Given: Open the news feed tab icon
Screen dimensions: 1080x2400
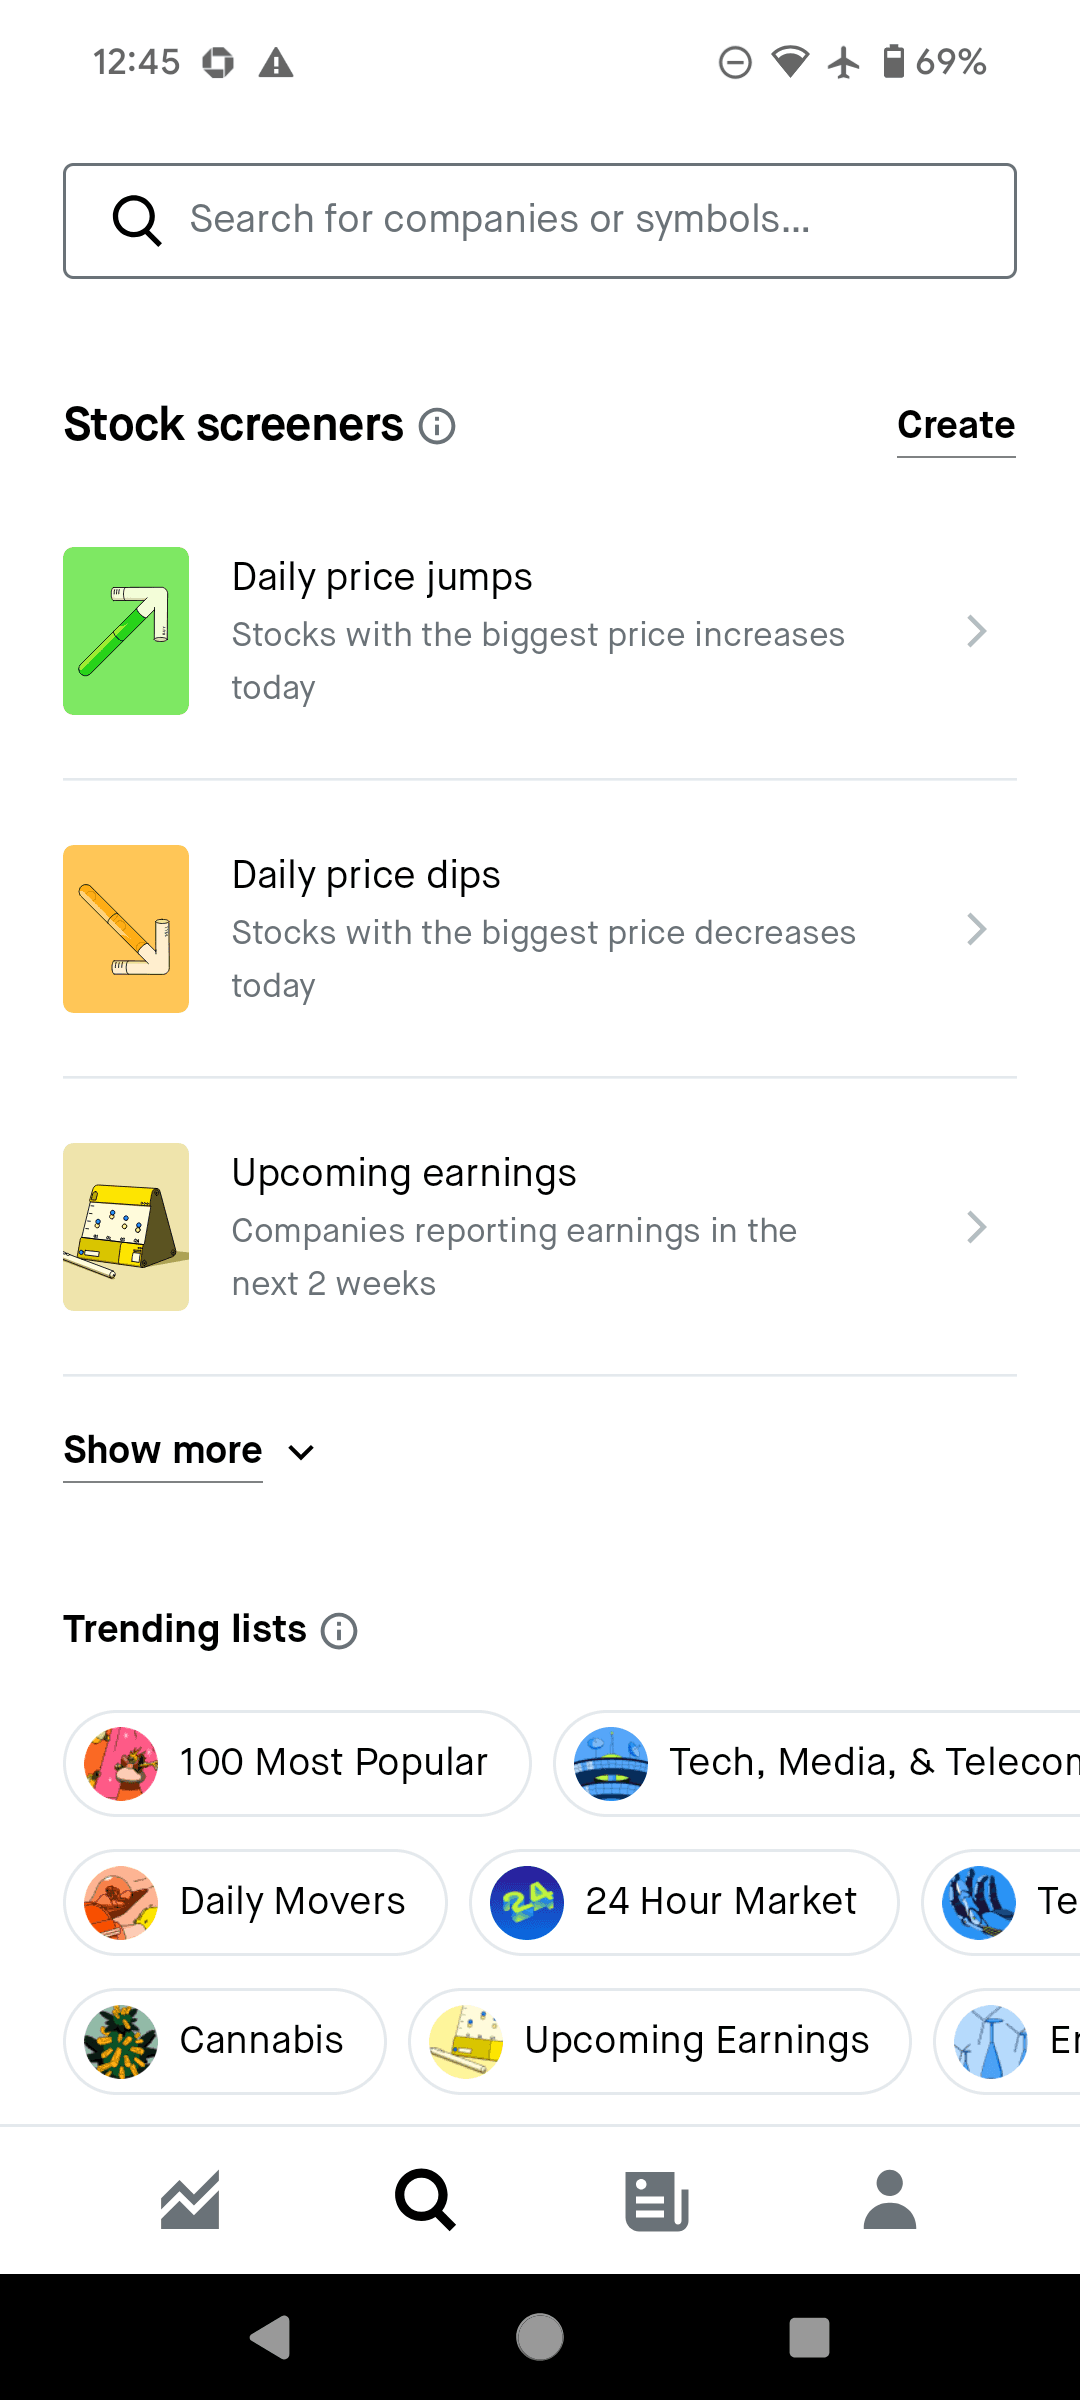Looking at the screenshot, I should point(657,2200).
